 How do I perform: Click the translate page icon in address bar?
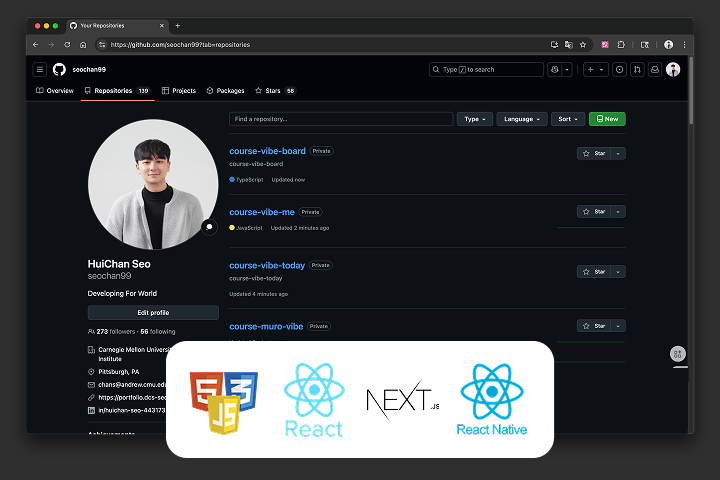click(568, 45)
